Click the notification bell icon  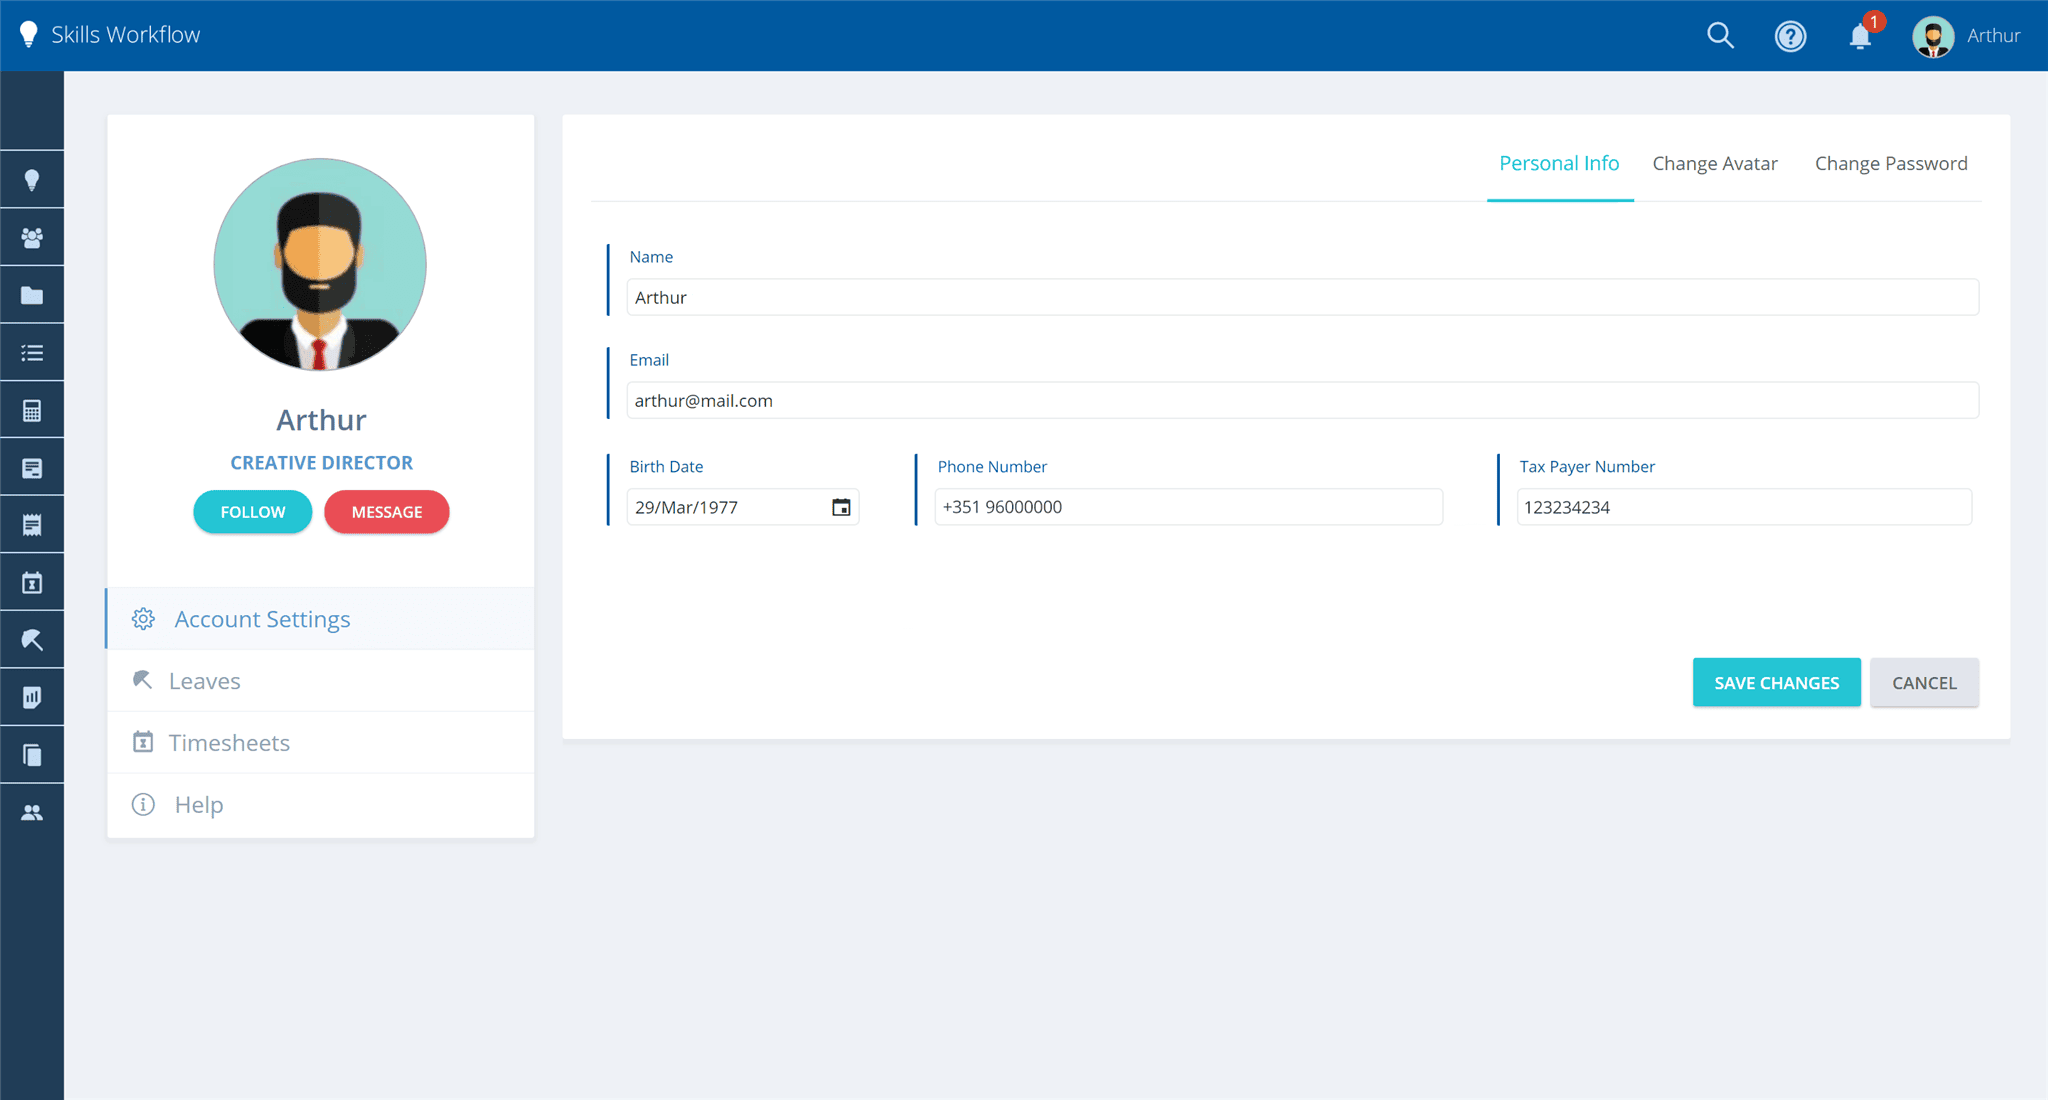point(1860,36)
